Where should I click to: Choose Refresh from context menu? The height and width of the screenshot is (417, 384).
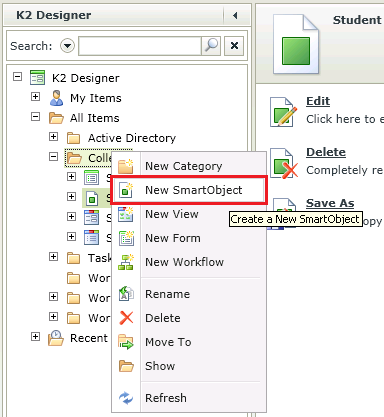189,398
